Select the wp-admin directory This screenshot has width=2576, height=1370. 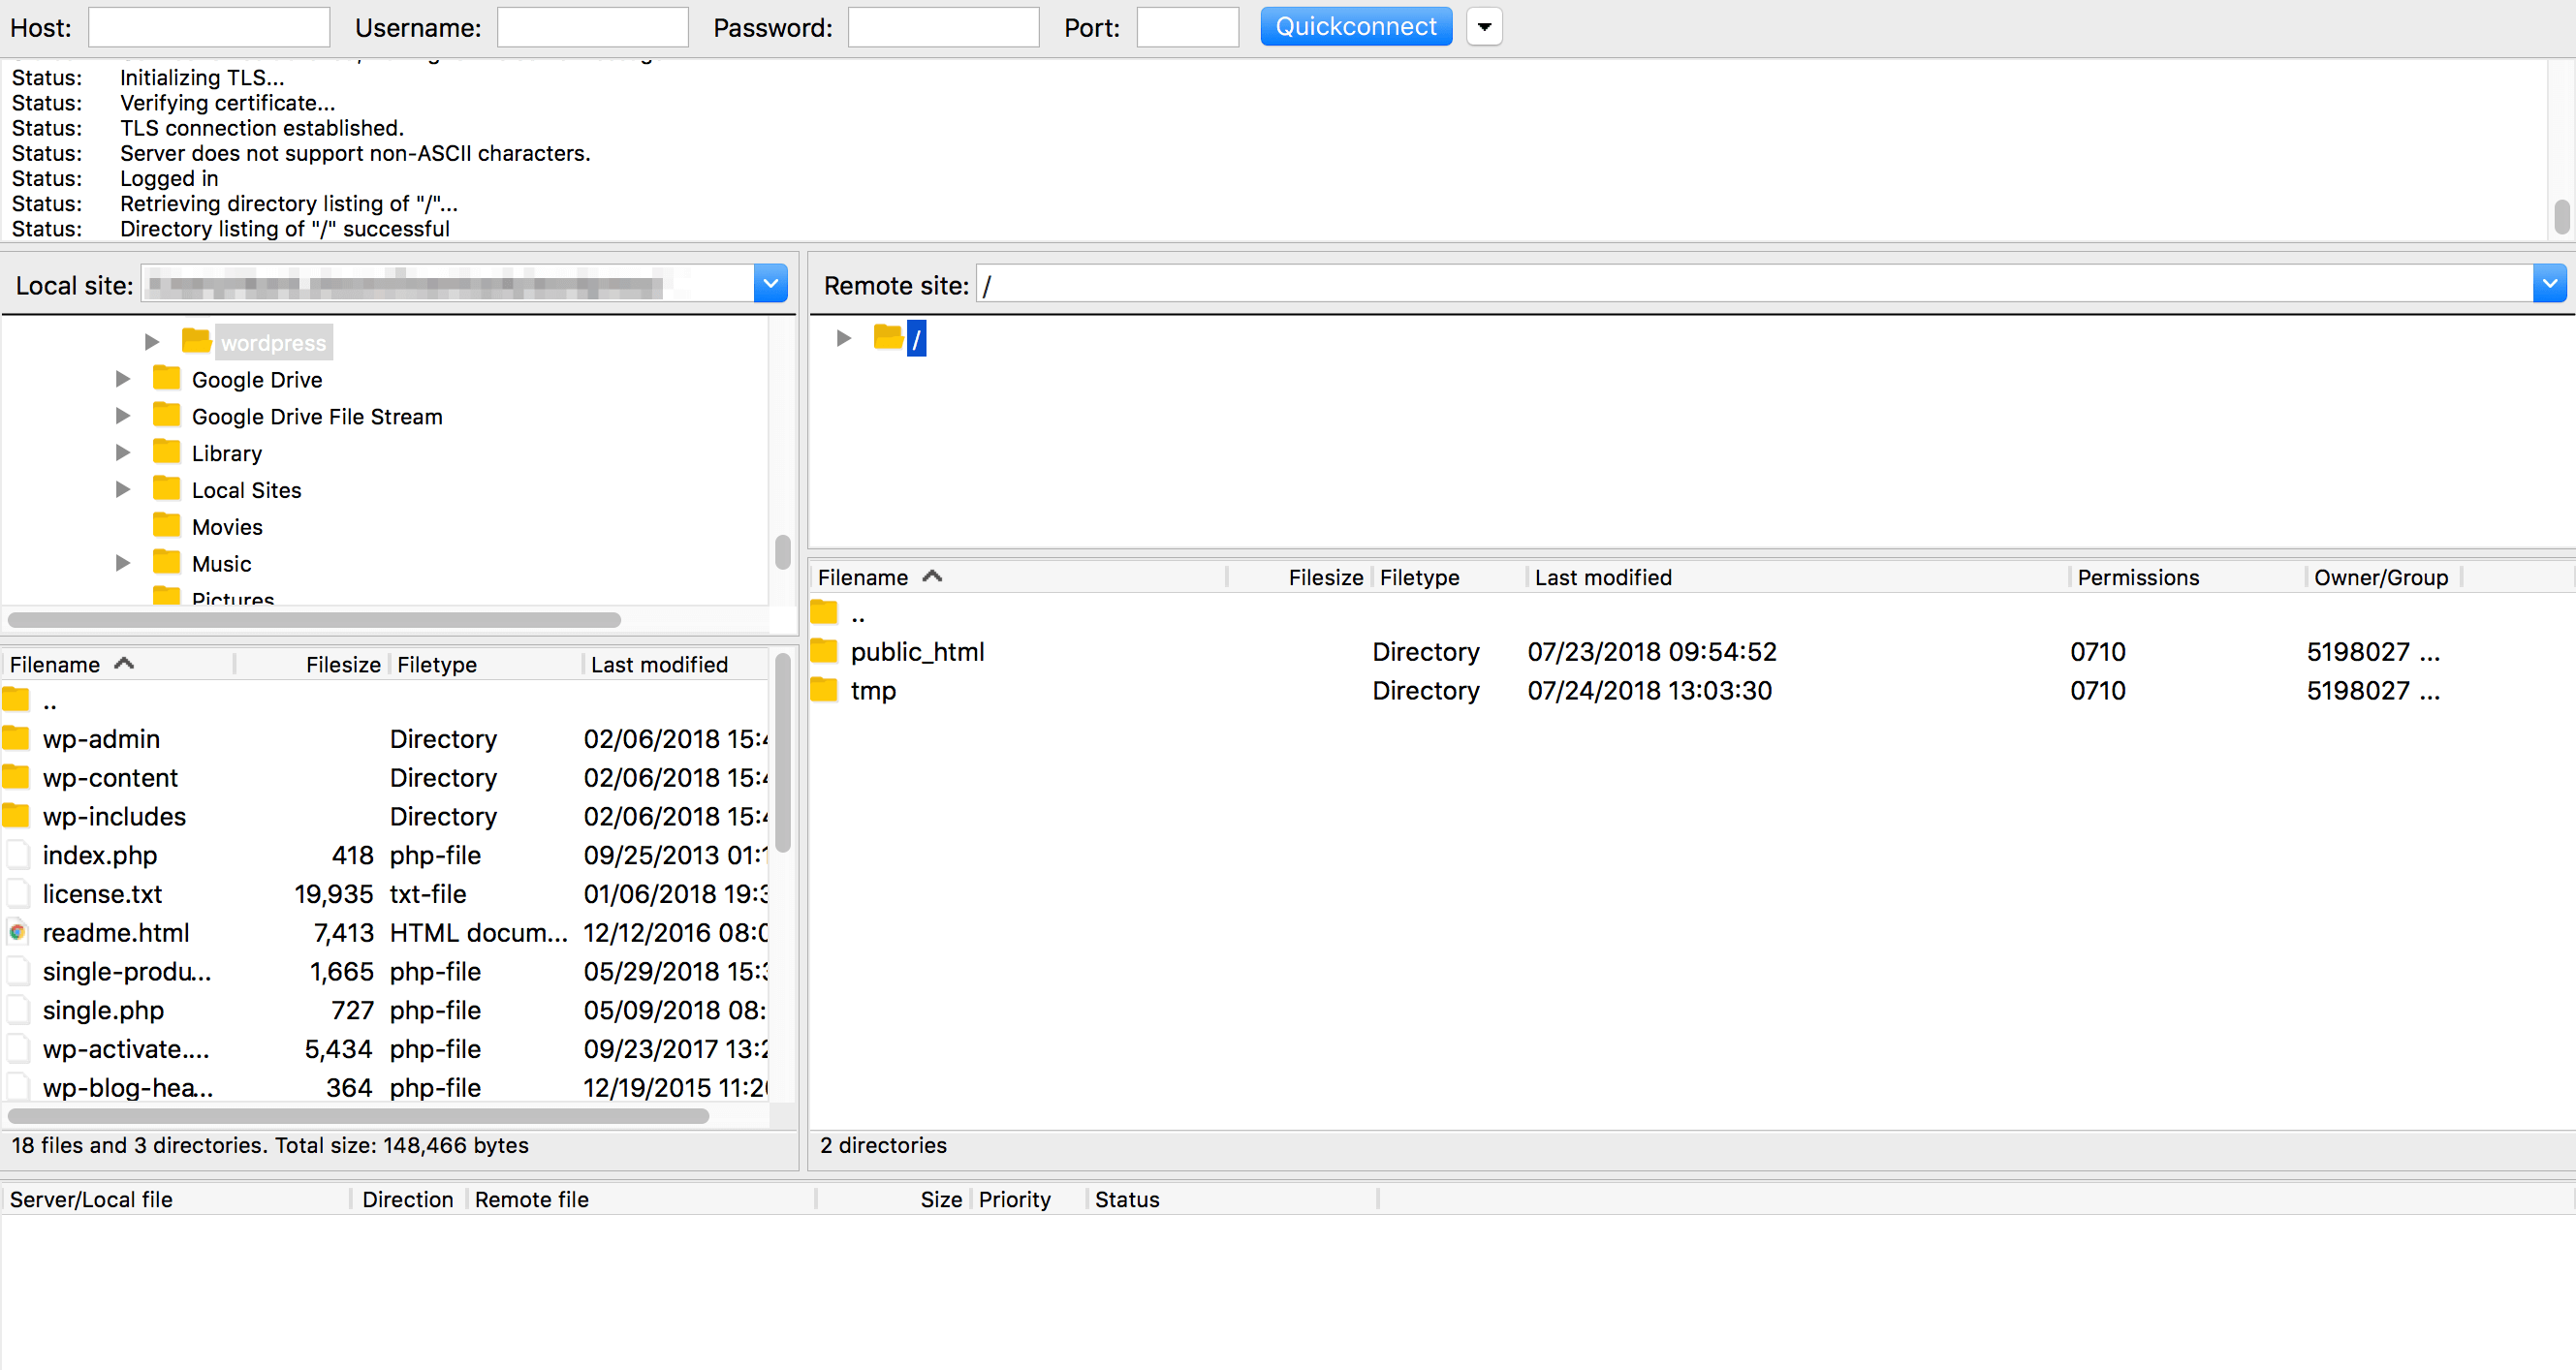pyautogui.click(x=97, y=738)
